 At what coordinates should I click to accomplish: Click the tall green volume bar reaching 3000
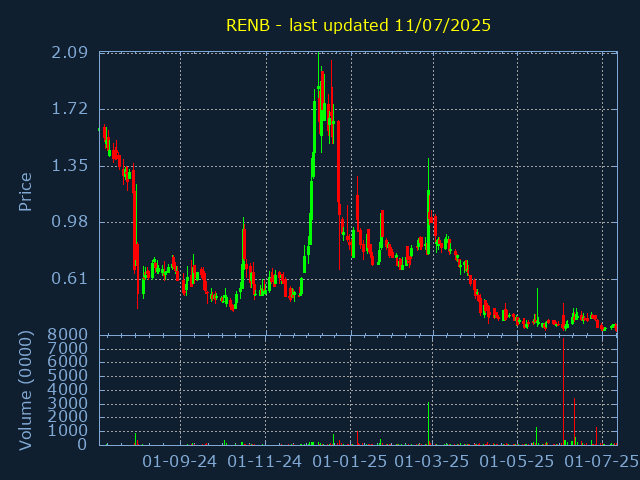[x=429, y=423]
